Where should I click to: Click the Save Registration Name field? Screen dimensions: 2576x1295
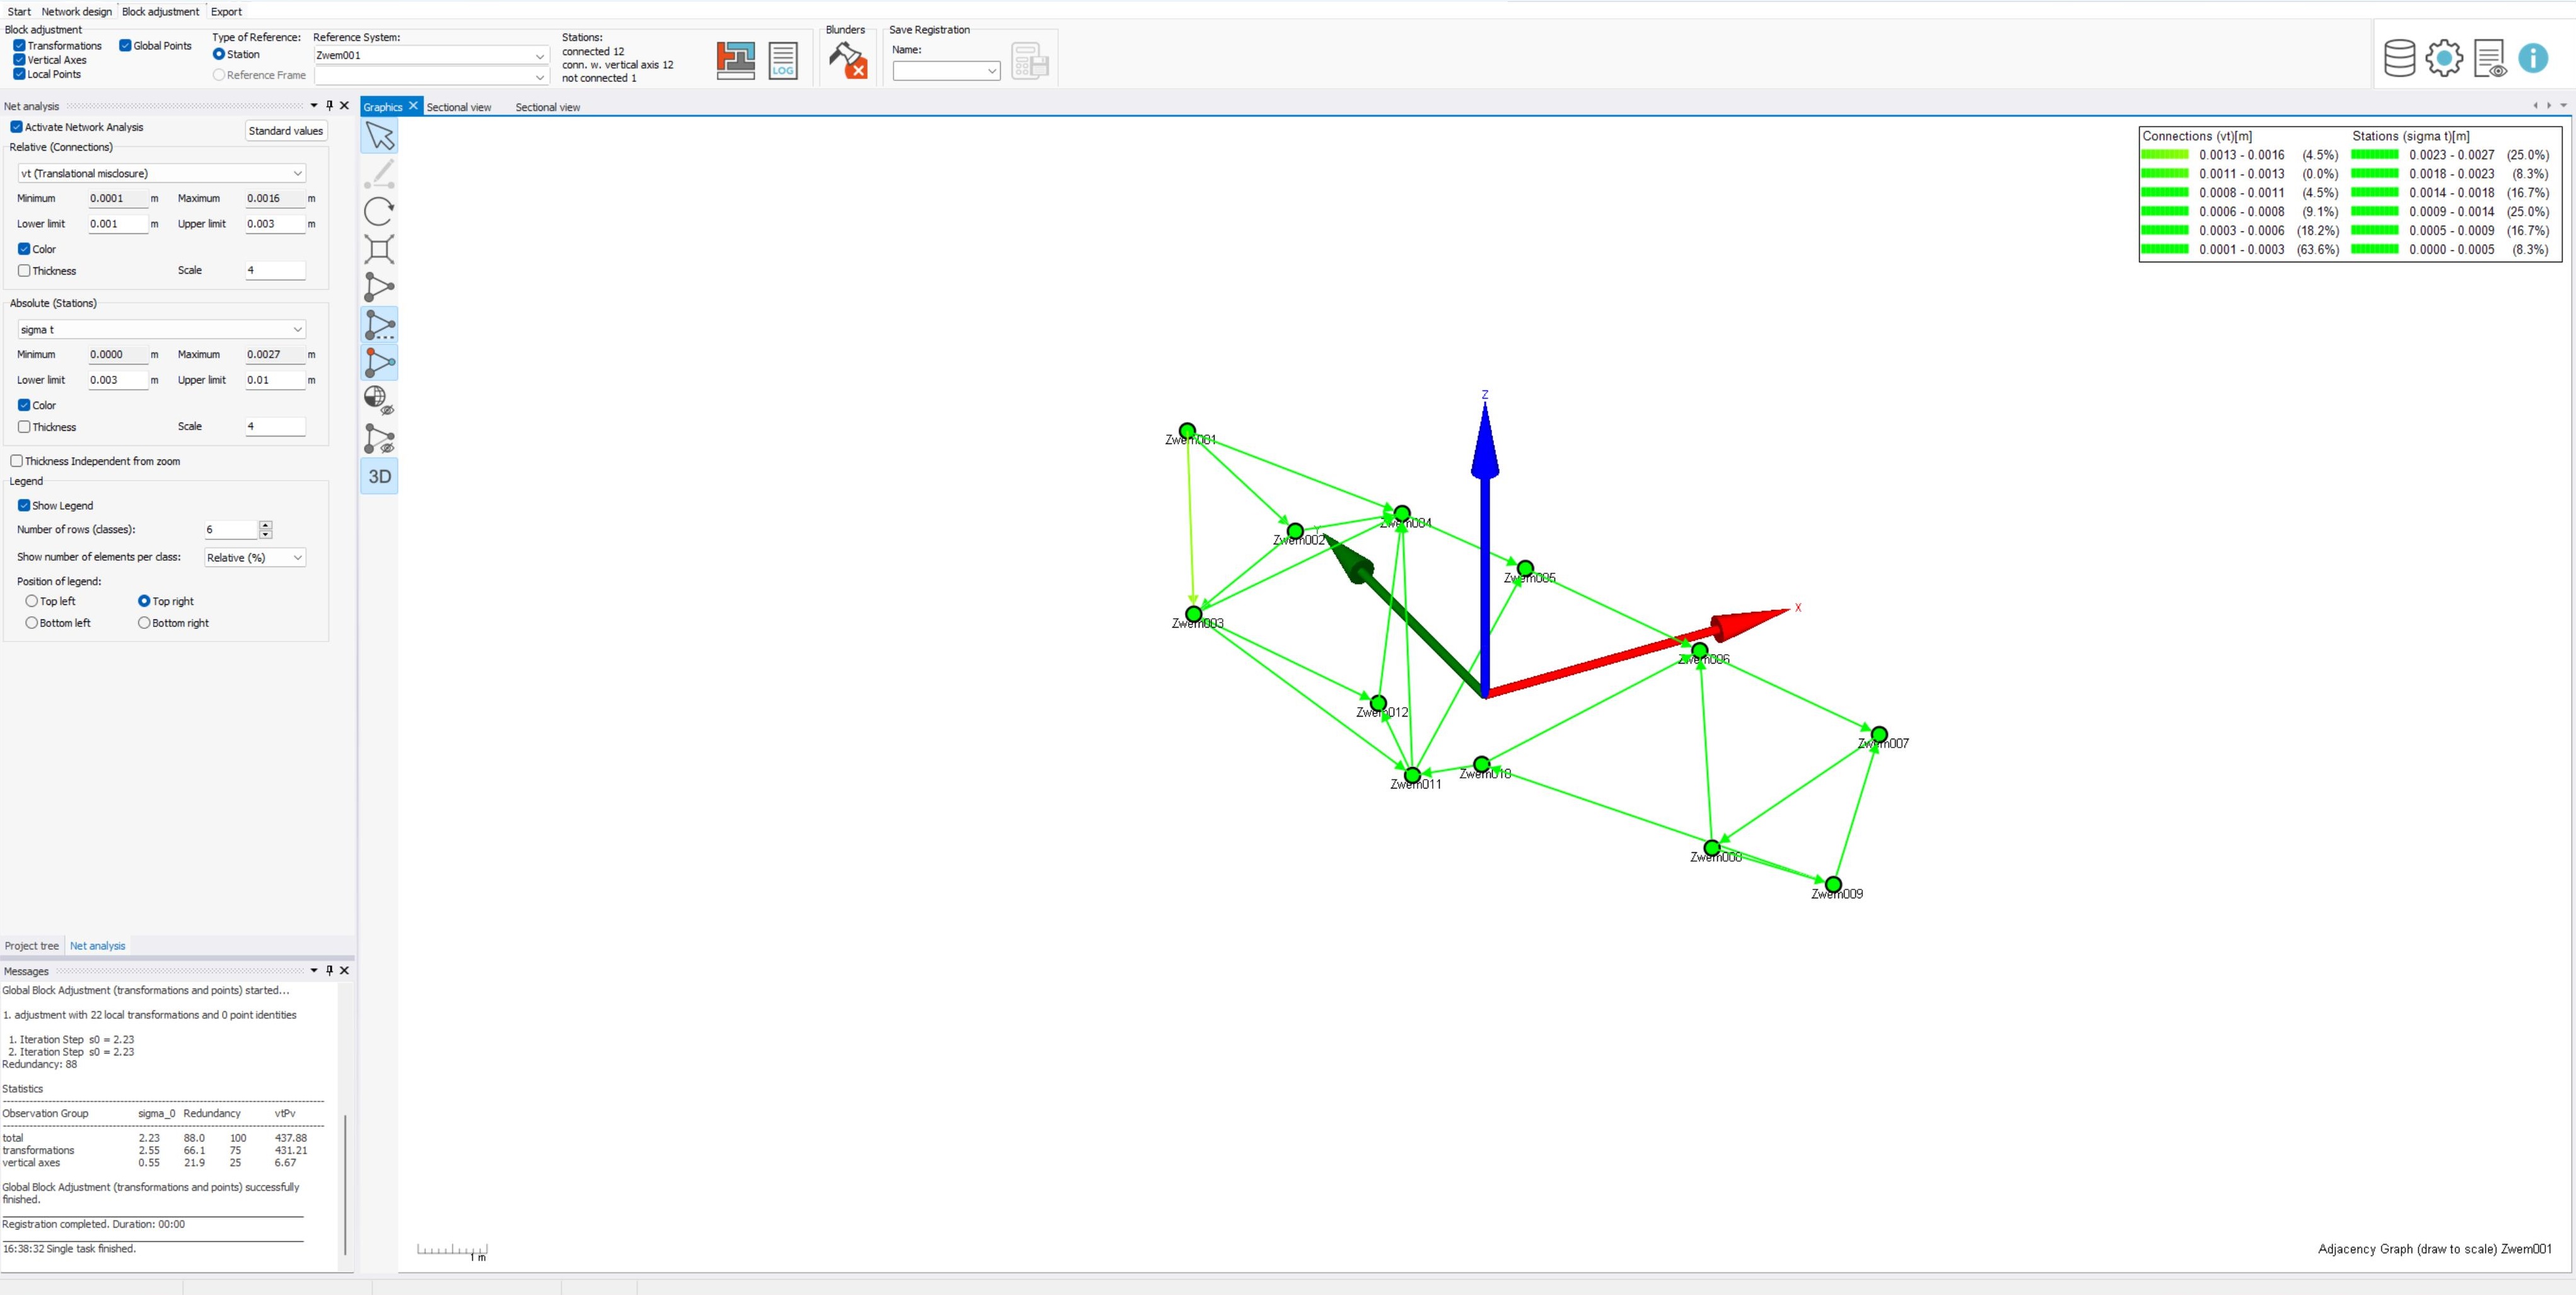pyautogui.click(x=945, y=71)
